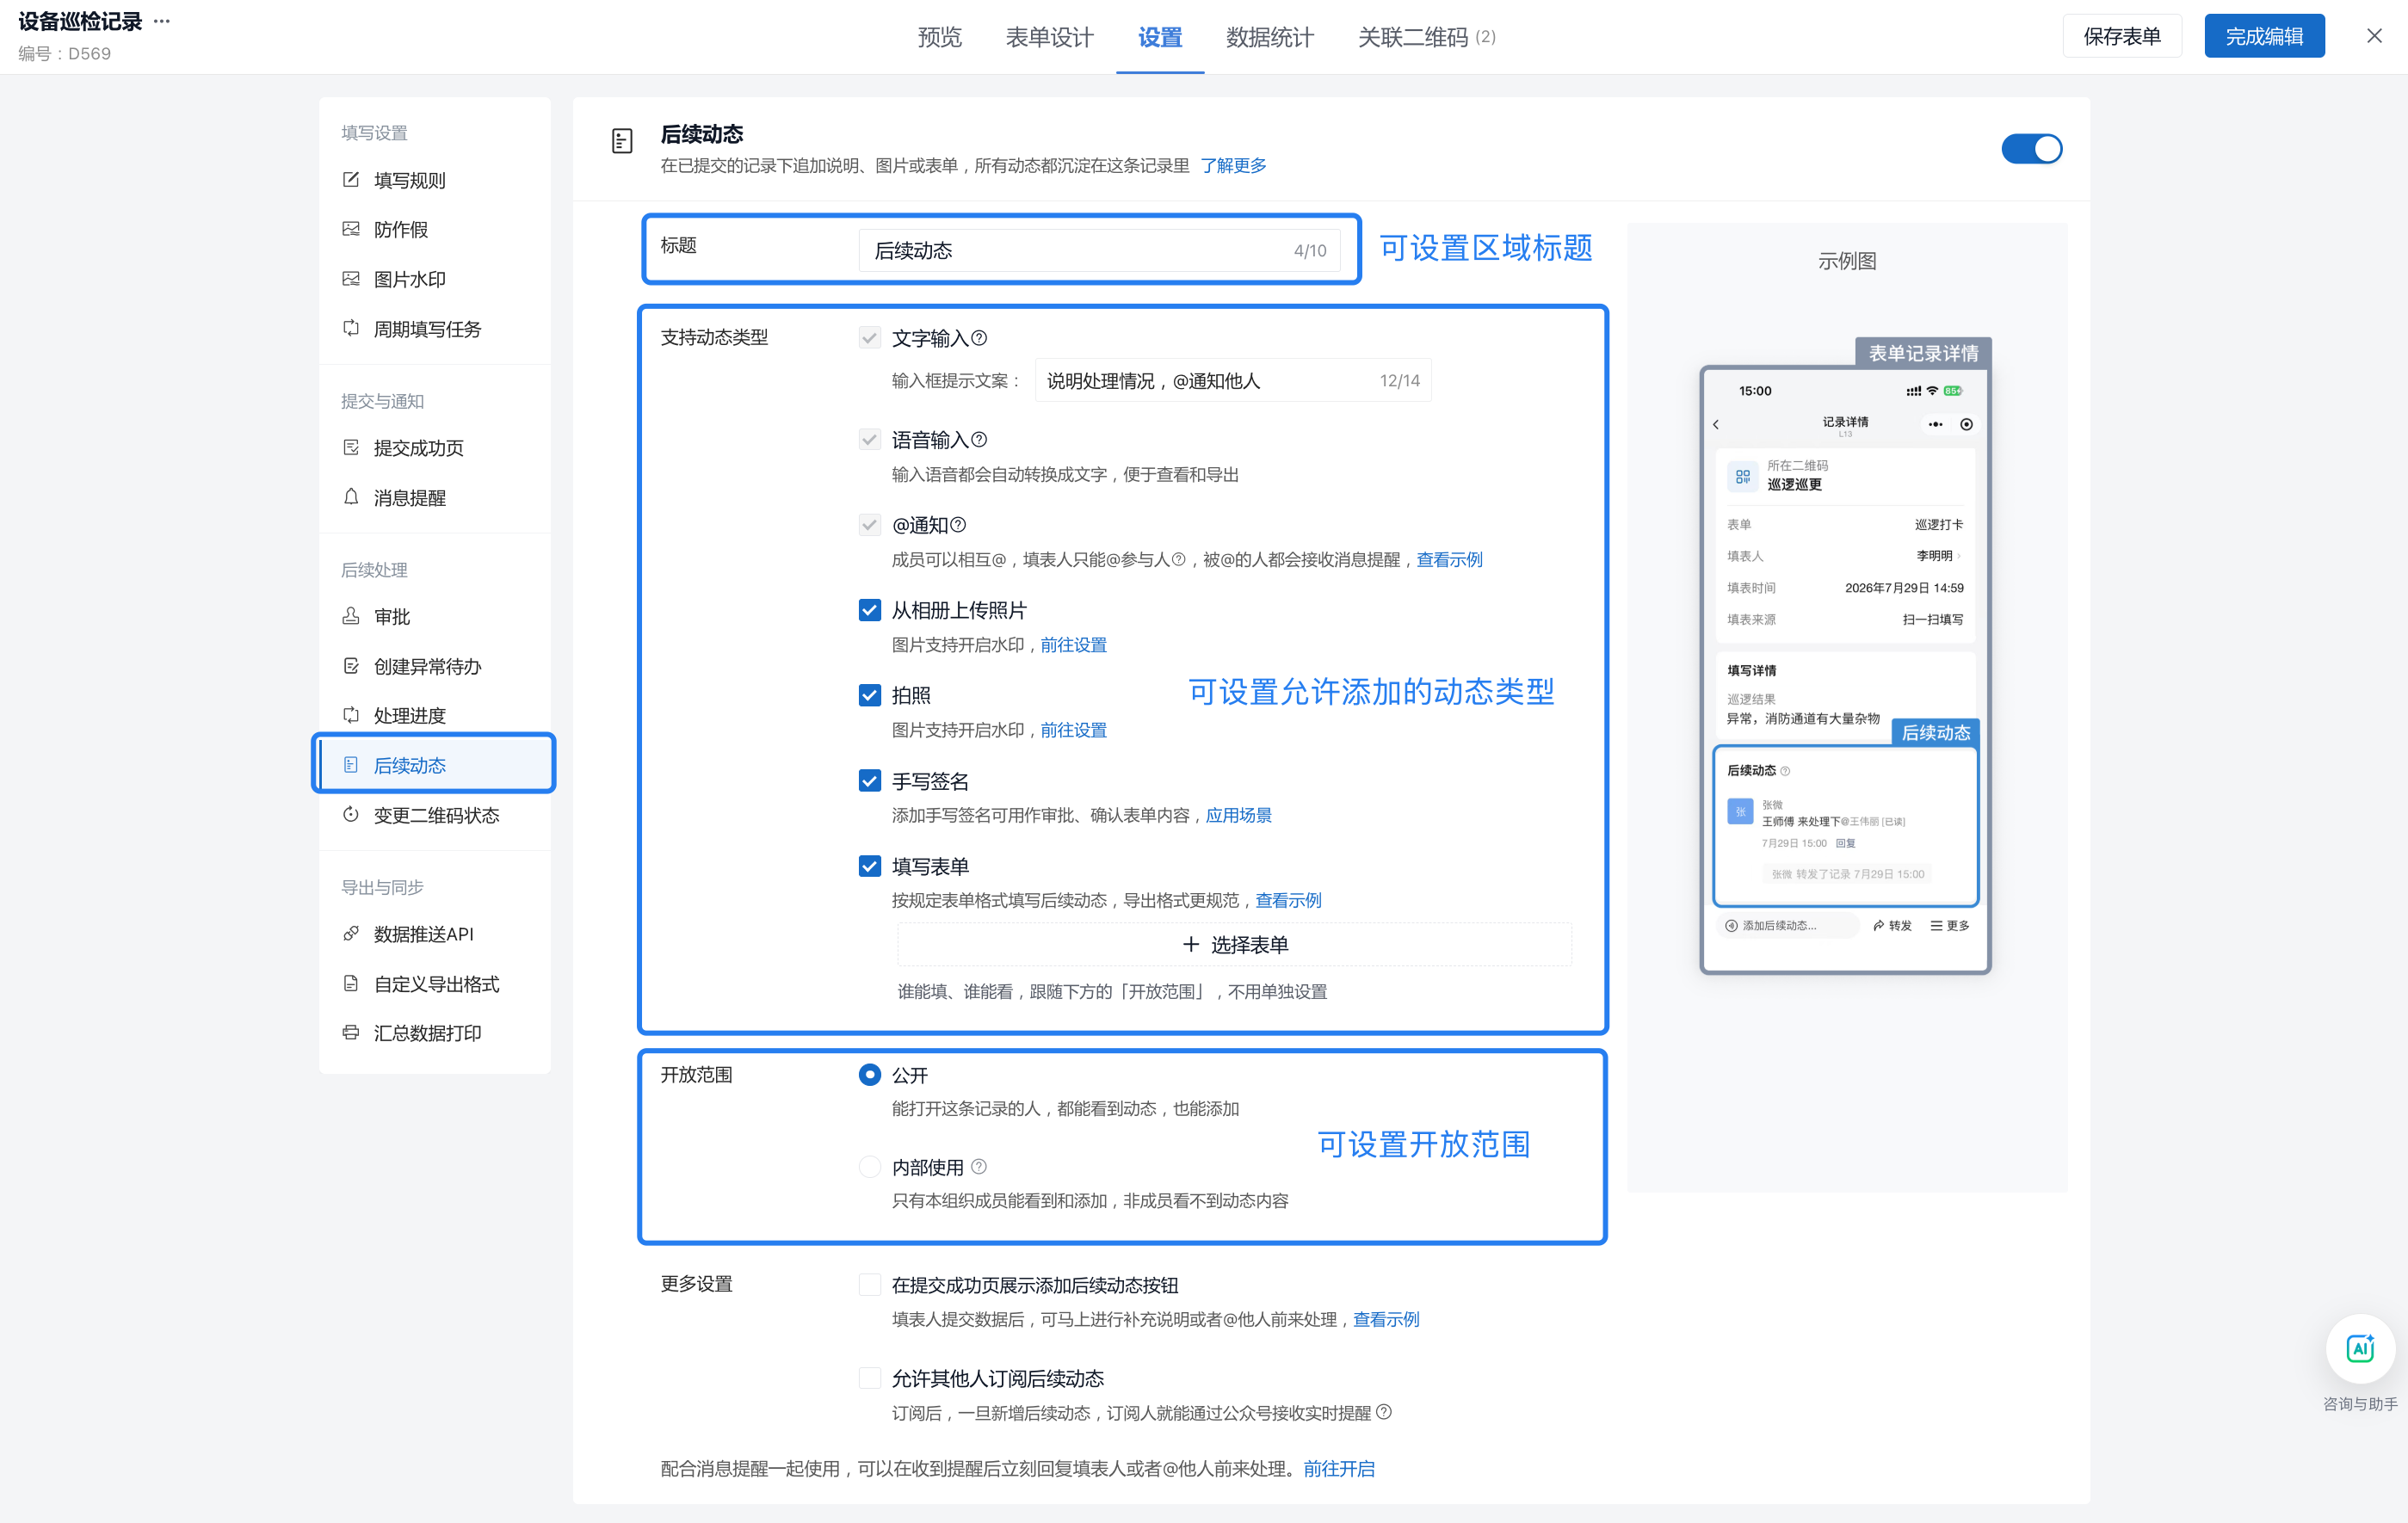The image size is (2408, 1523).
Task: Turn off the 后续动态 feature switch
Action: click(2031, 149)
